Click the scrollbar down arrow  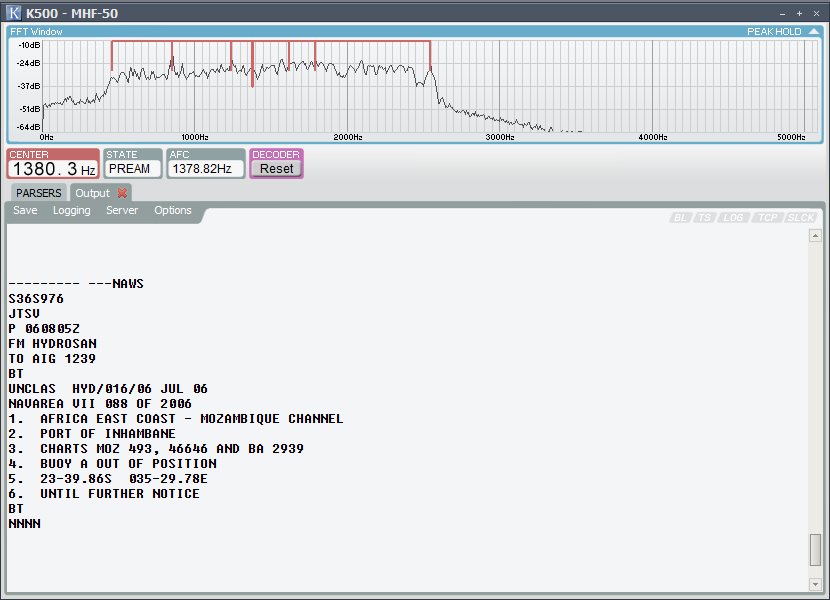click(815, 584)
